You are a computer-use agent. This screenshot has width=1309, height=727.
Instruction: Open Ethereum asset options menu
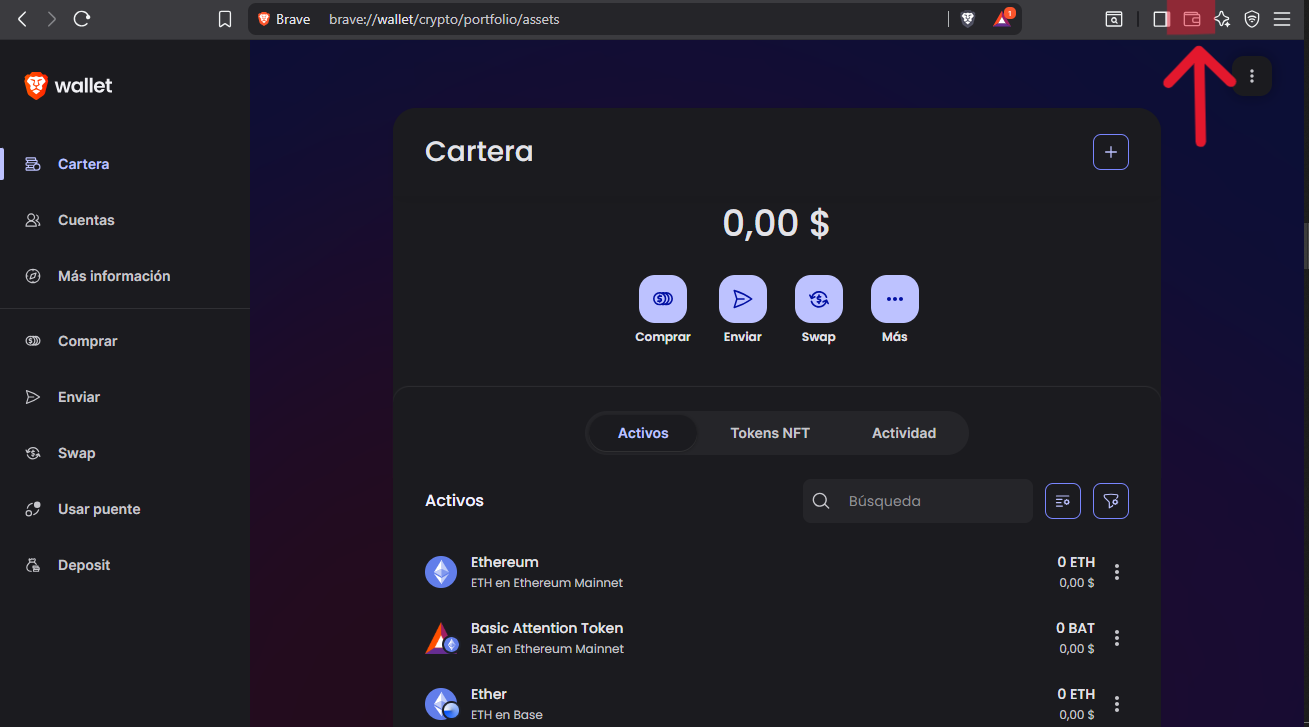pos(1117,572)
